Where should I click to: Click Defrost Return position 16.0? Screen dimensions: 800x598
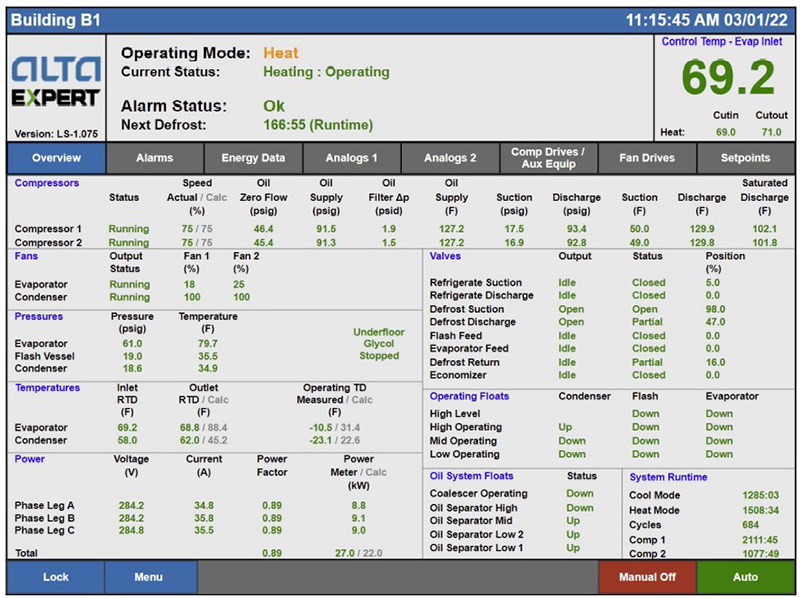pos(715,362)
